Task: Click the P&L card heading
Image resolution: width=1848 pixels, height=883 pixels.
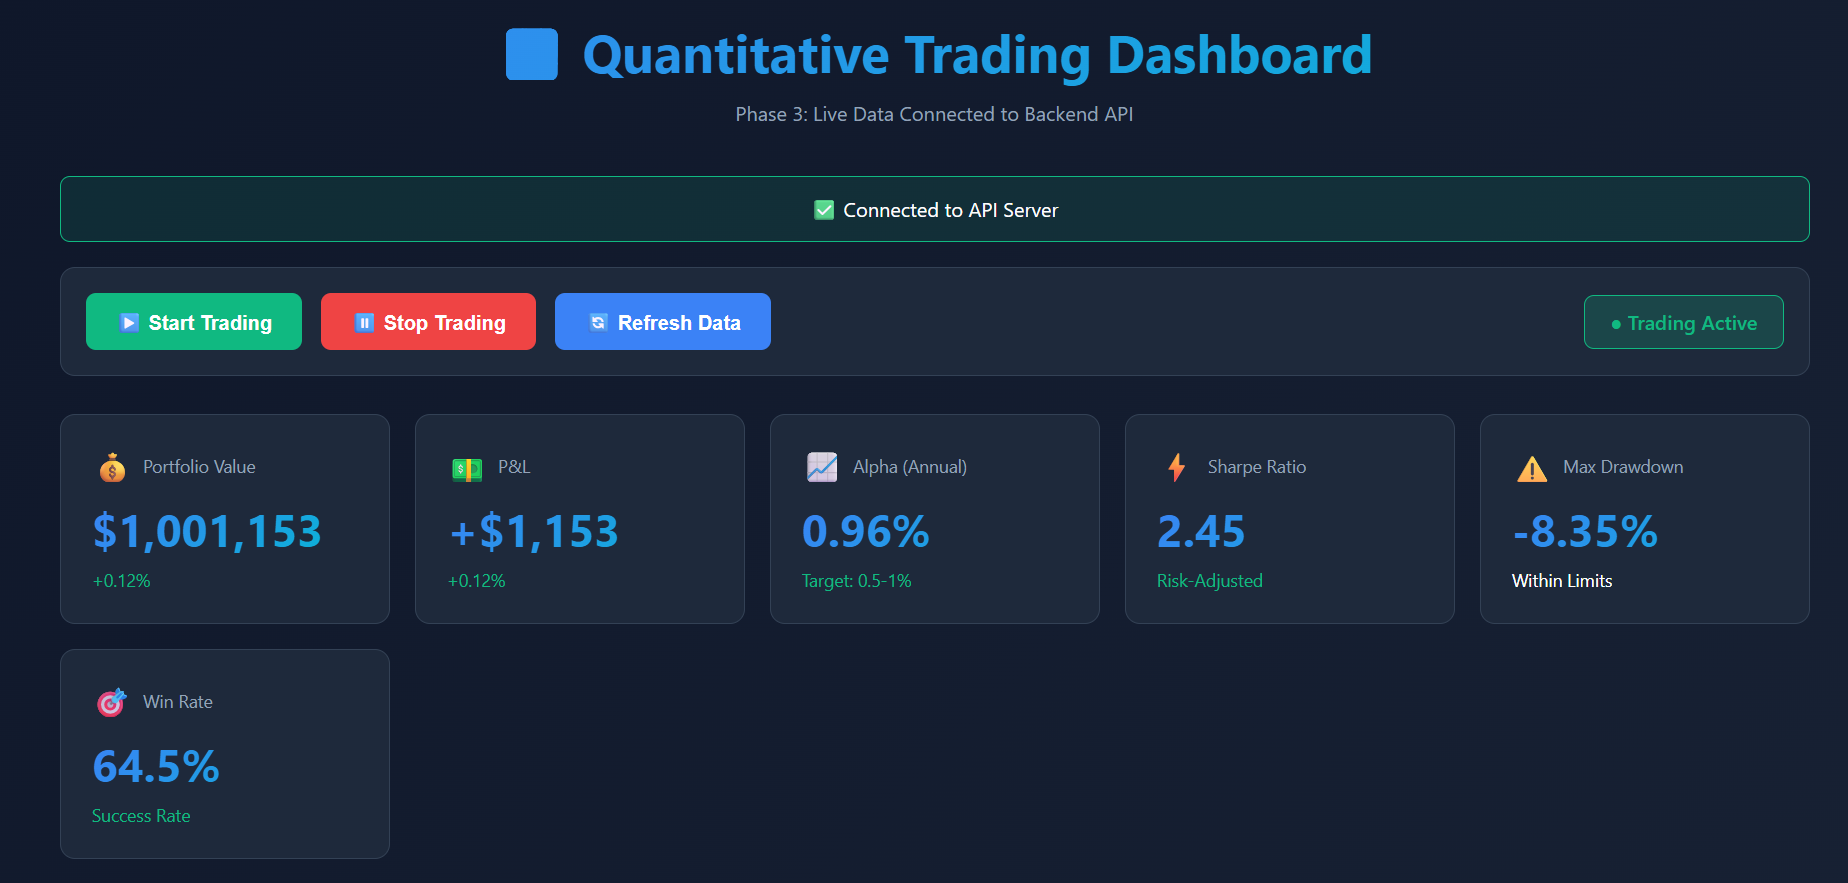Action: [x=514, y=467]
